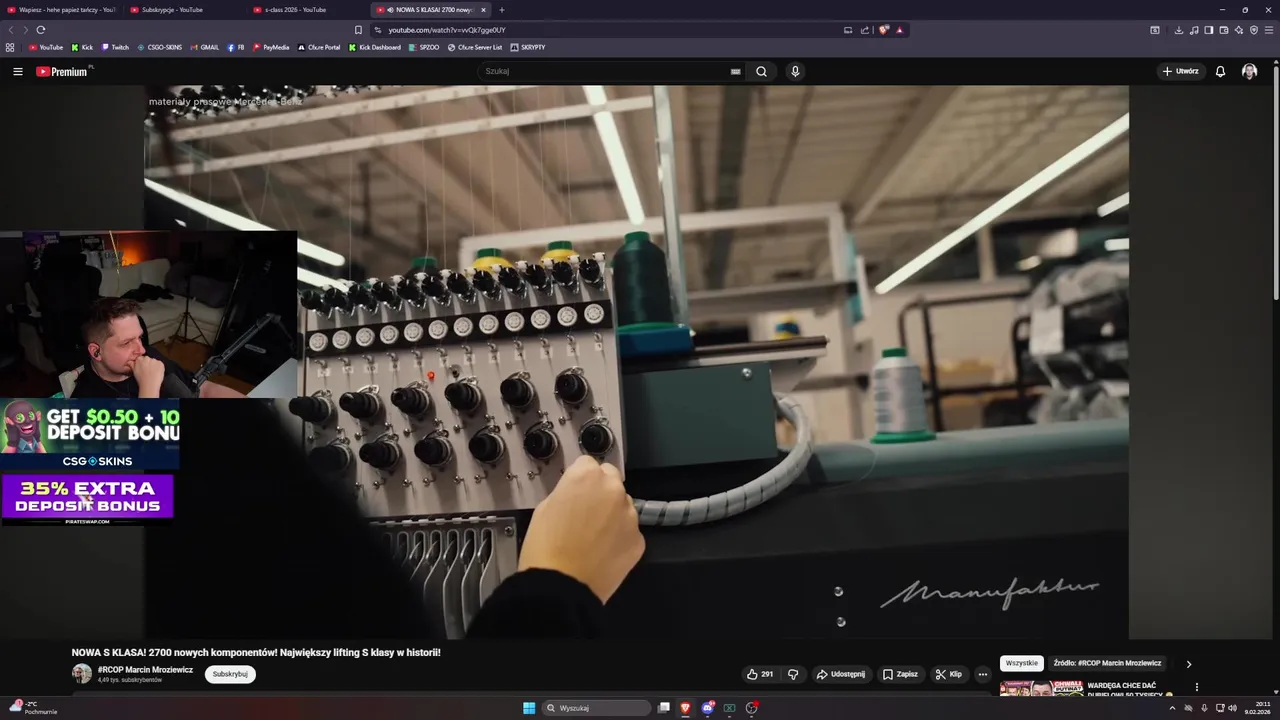Click the search magnifier button
This screenshot has height=720, width=1280.
(761, 71)
